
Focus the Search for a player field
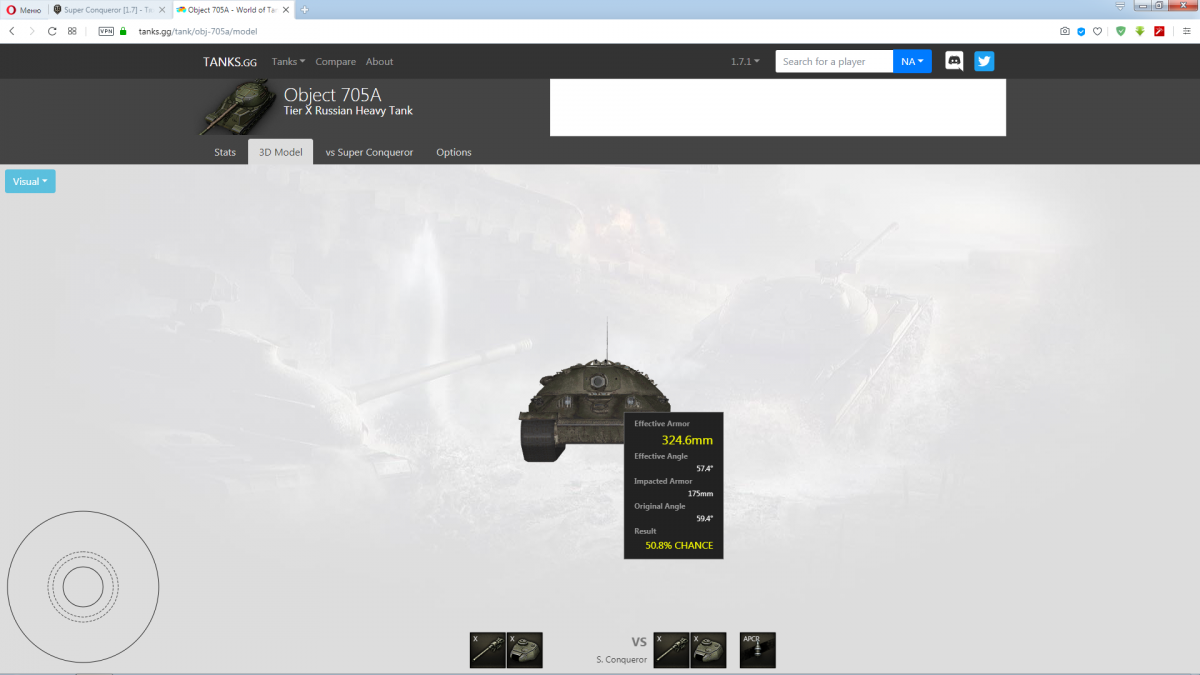[x=834, y=62]
